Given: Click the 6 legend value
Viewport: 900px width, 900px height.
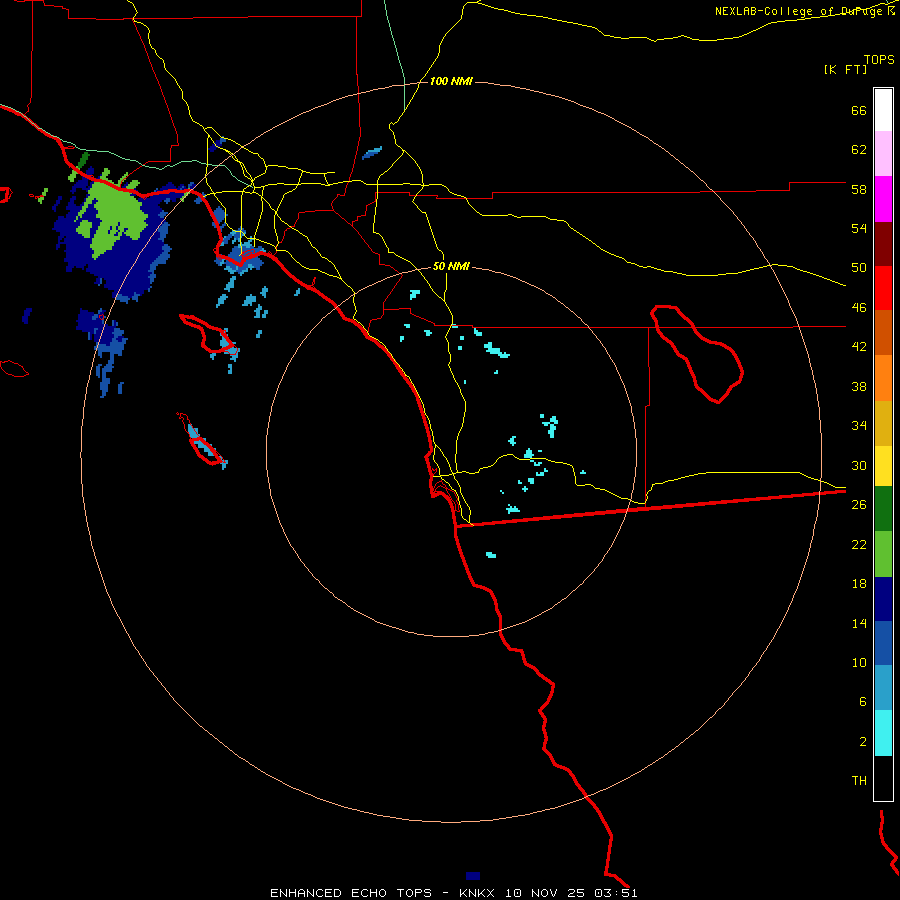Looking at the screenshot, I should pyautogui.click(x=863, y=701).
